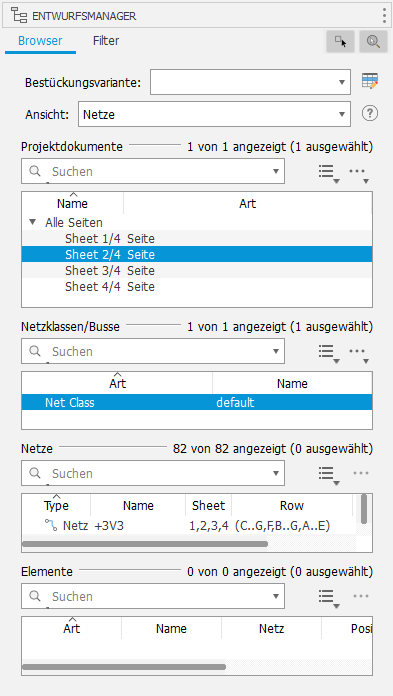Click the Elemente search field
This screenshot has height=696, width=393.
(x=153, y=596)
